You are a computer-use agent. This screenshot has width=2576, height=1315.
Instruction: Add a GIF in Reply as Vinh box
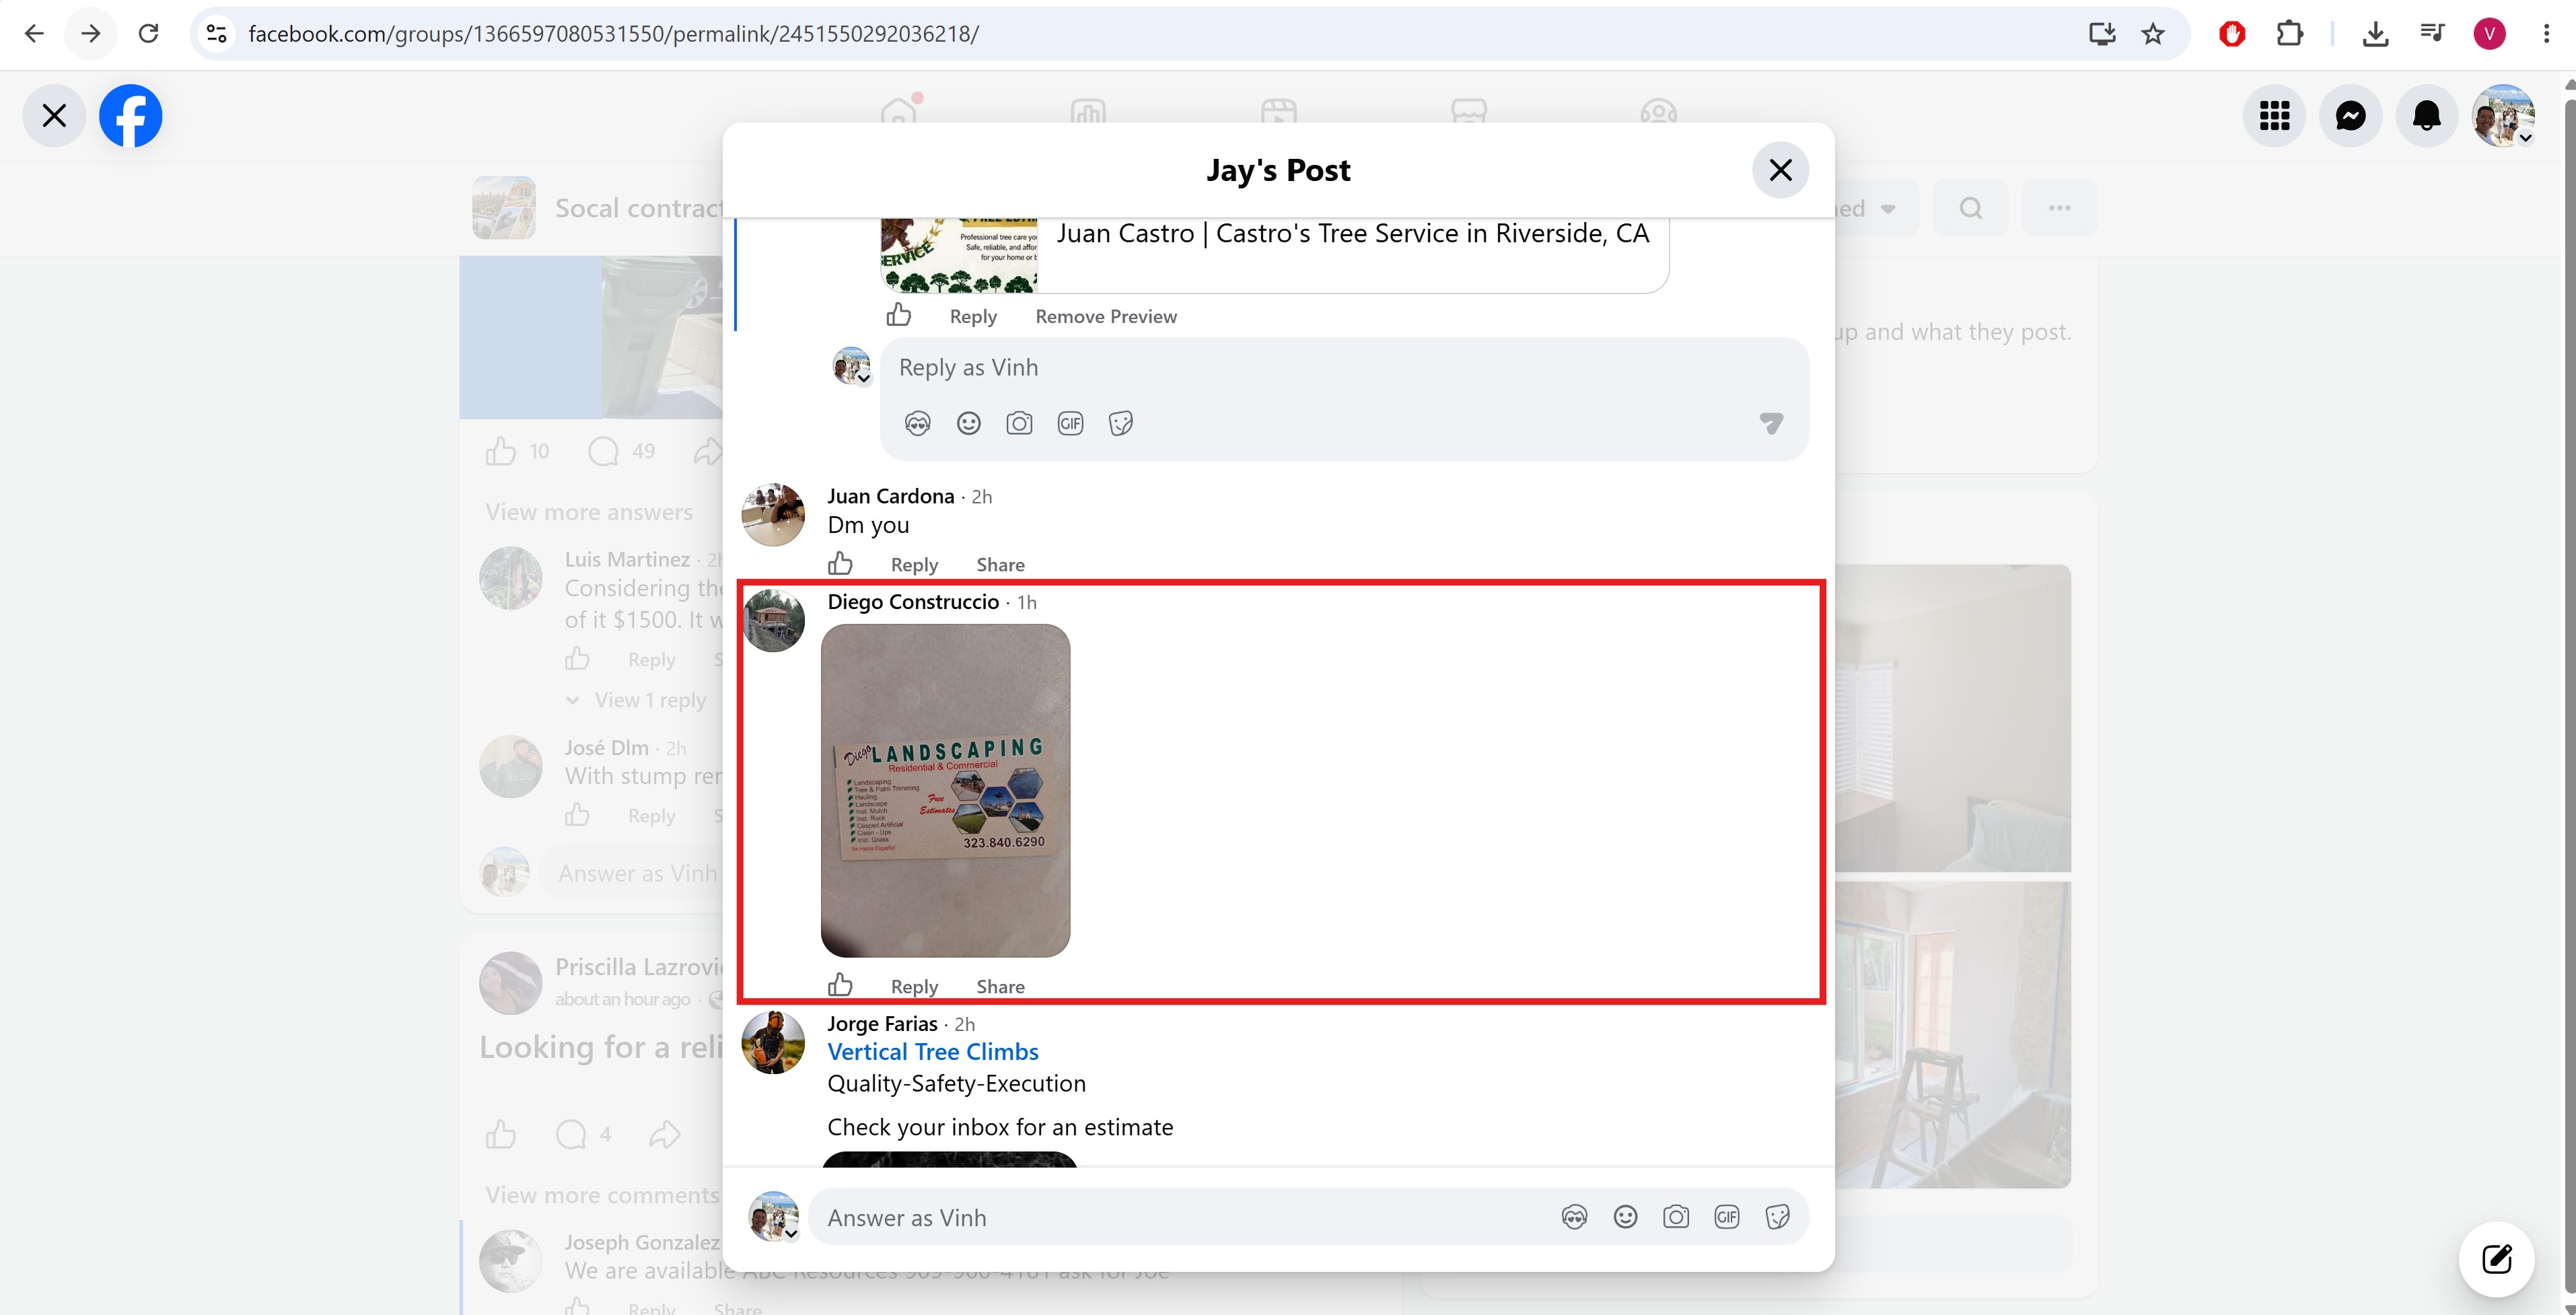pyautogui.click(x=1070, y=423)
